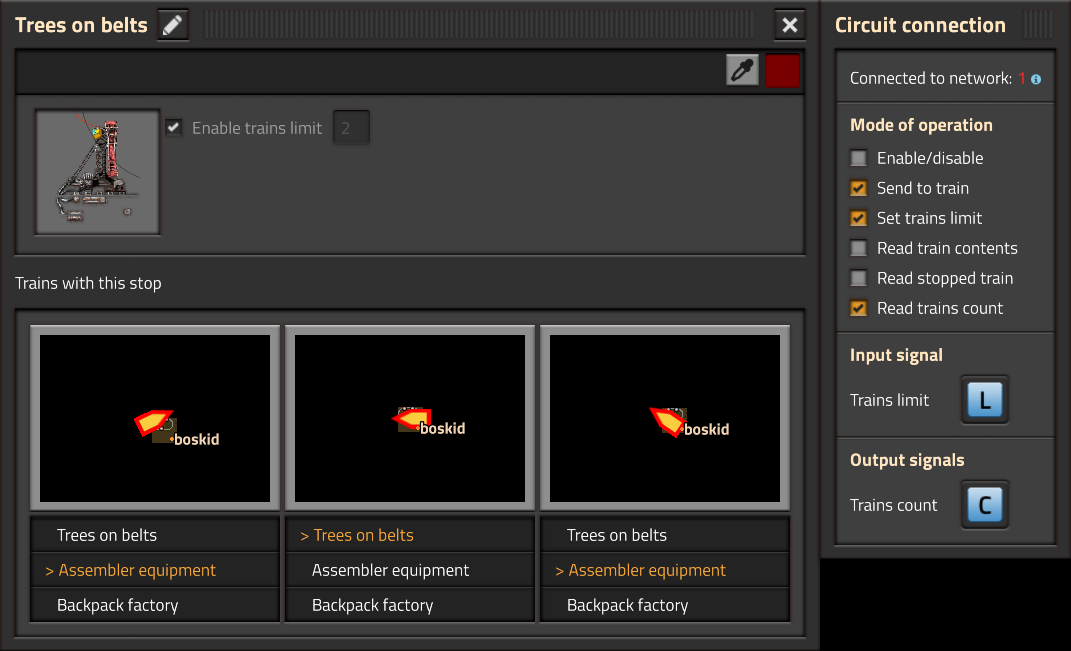Toggle the Enable trains limit checkbox
This screenshot has height=651, width=1071.
pyautogui.click(x=174, y=128)
